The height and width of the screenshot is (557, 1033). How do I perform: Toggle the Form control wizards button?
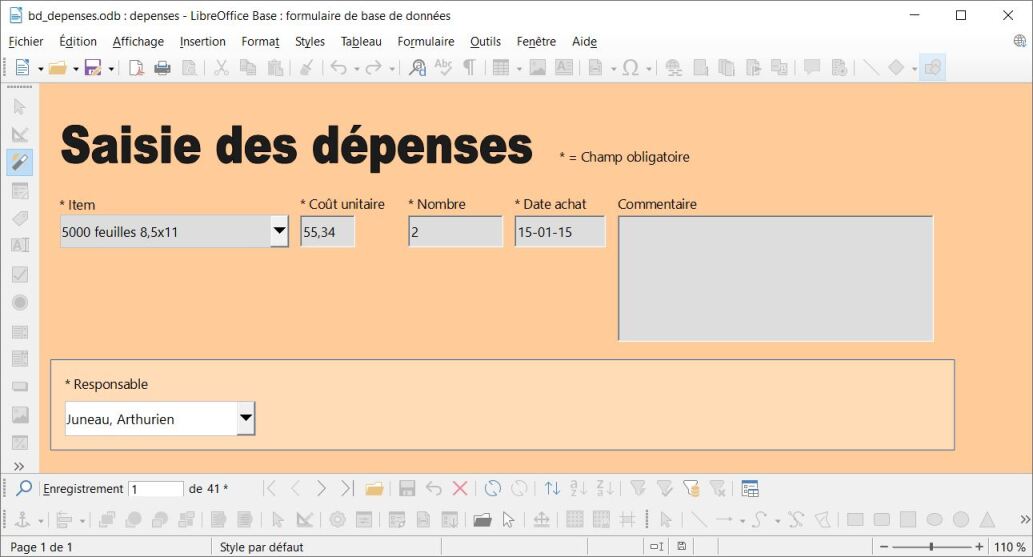pos(20,162)
